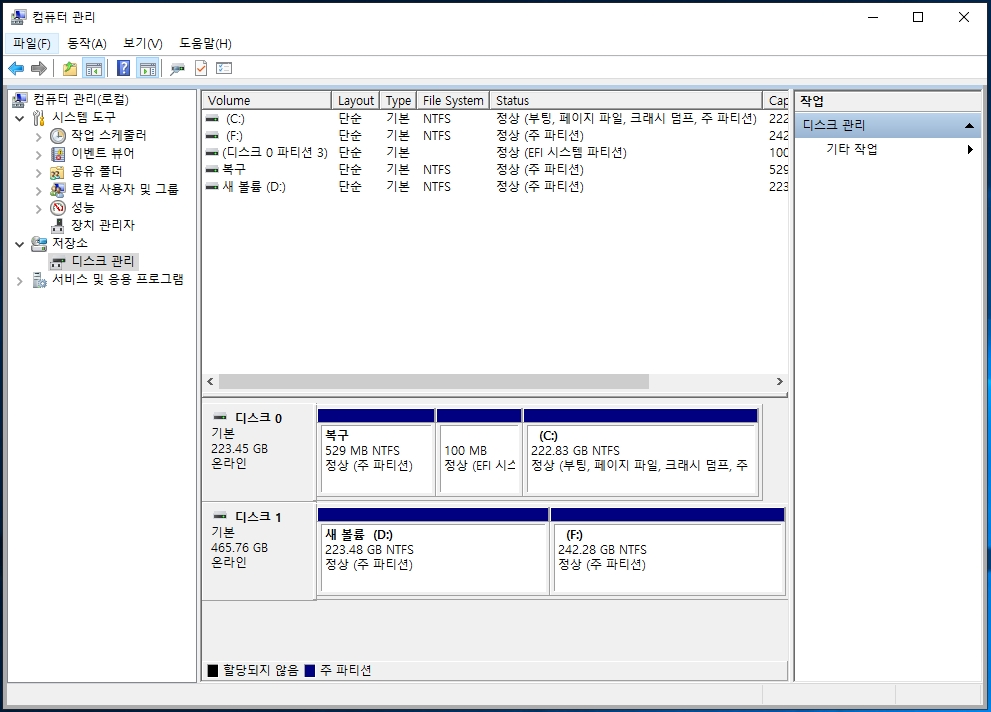
Task: Click the Shared Folders icon in tree
Action: [x=58, y=171]
